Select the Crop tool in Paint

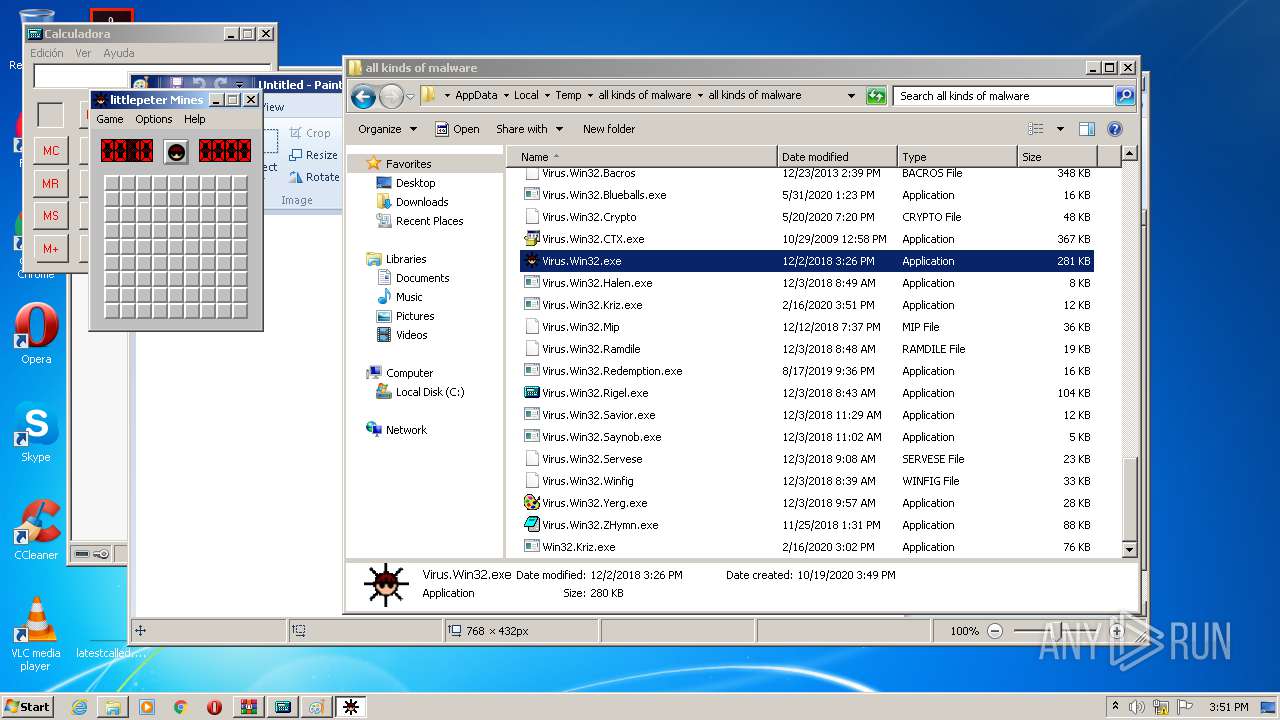[x=310, y=133]
